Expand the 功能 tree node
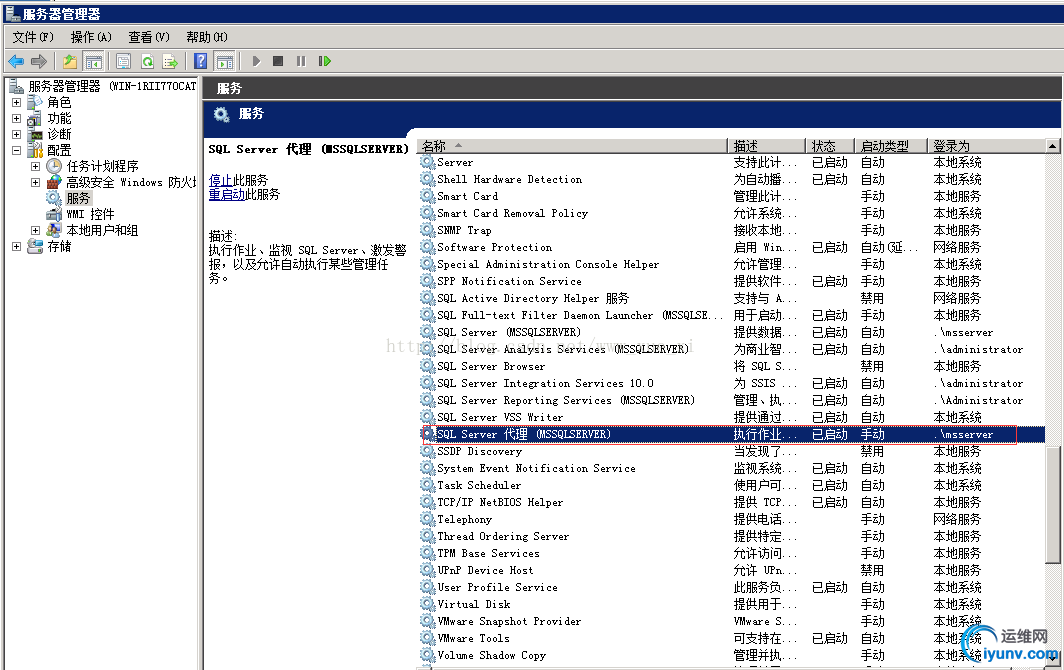Screen dimensions: 1064x670 pyautogui.click(x=16, y=119)
